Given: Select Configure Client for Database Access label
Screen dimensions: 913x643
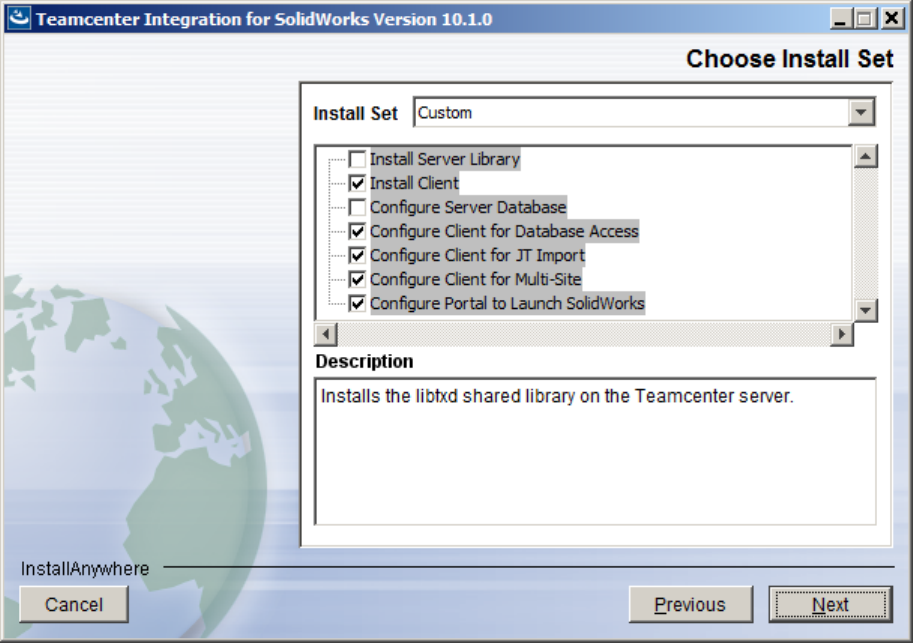Looking at the screenshot, I should pos(504,231).
